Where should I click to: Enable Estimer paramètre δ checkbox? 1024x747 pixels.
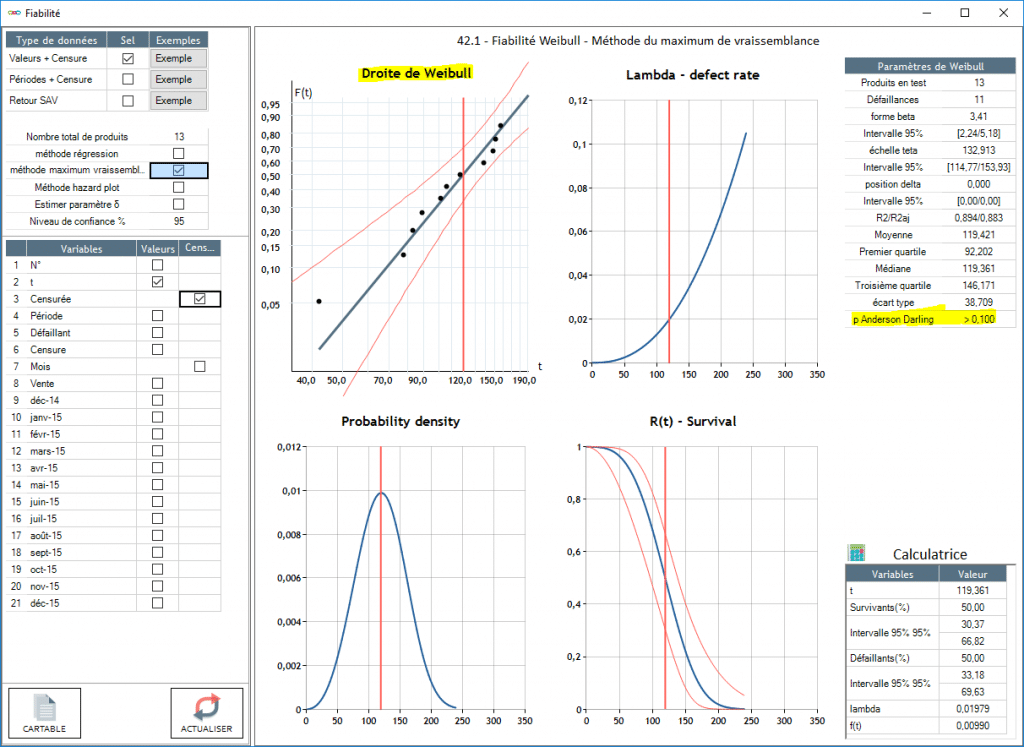tap(178, 204)
